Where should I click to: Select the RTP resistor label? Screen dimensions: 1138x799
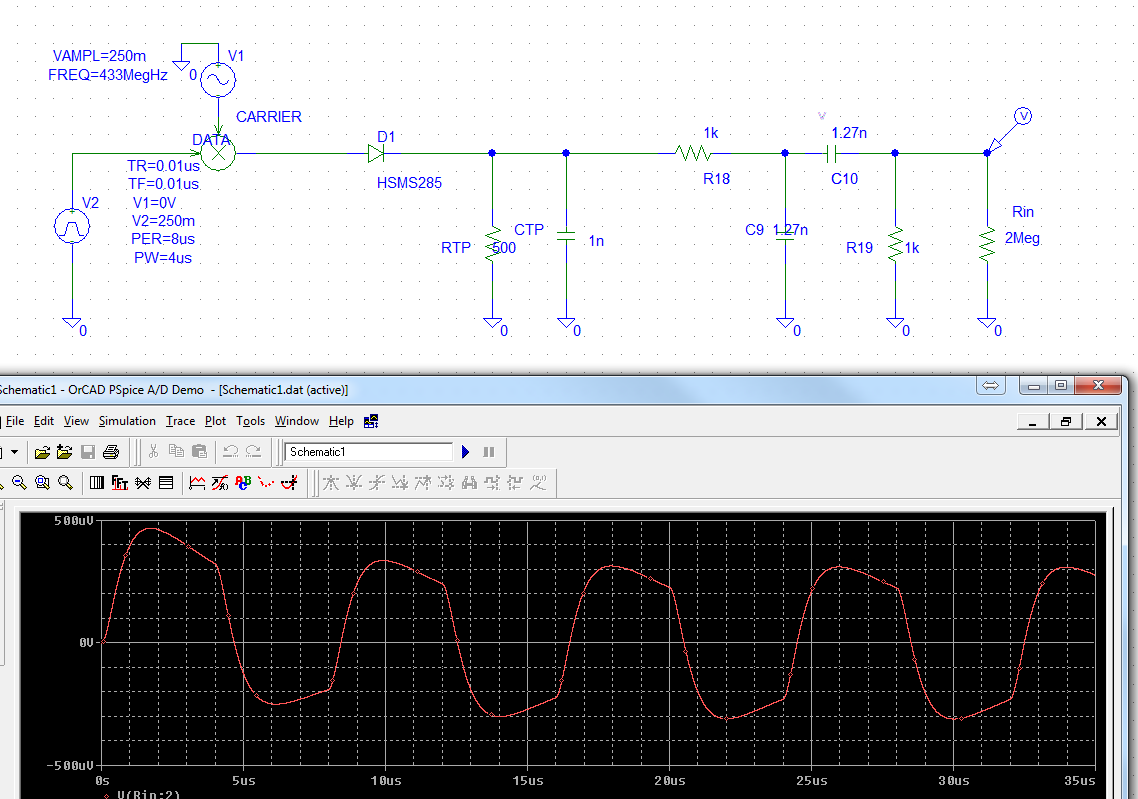pos(456,247)
